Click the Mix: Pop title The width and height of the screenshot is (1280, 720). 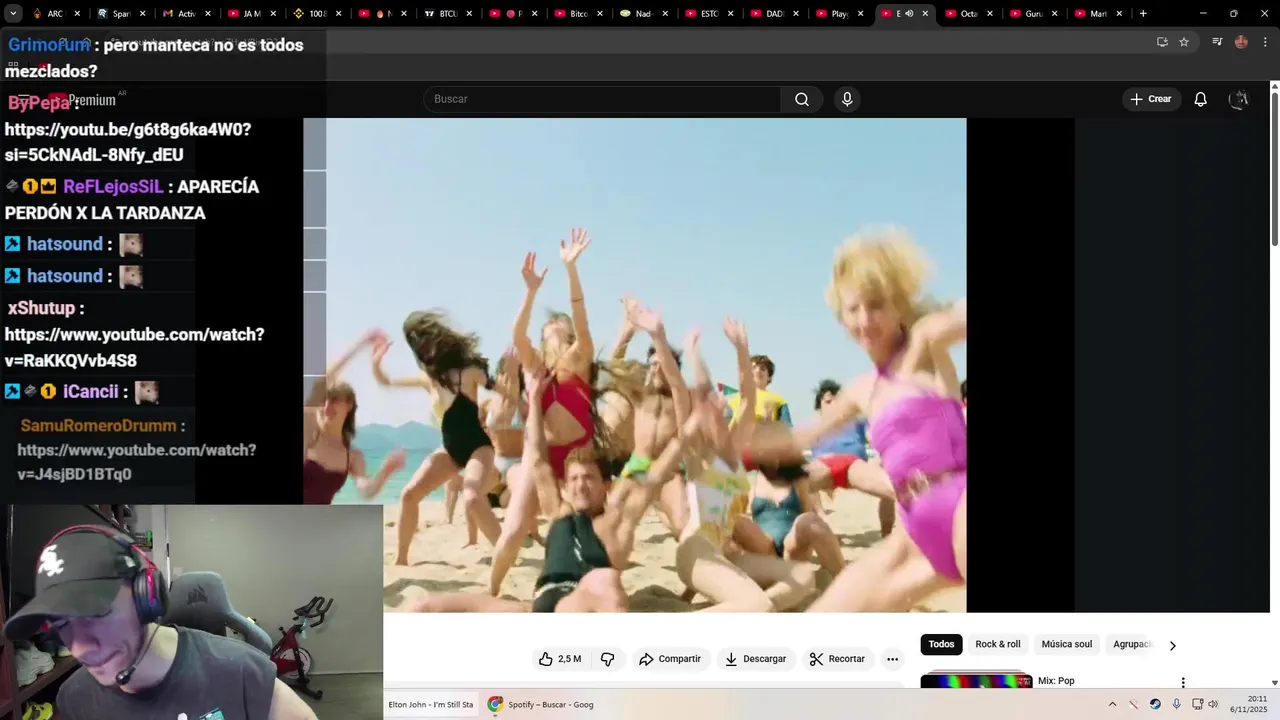(x=1056, y=681)
